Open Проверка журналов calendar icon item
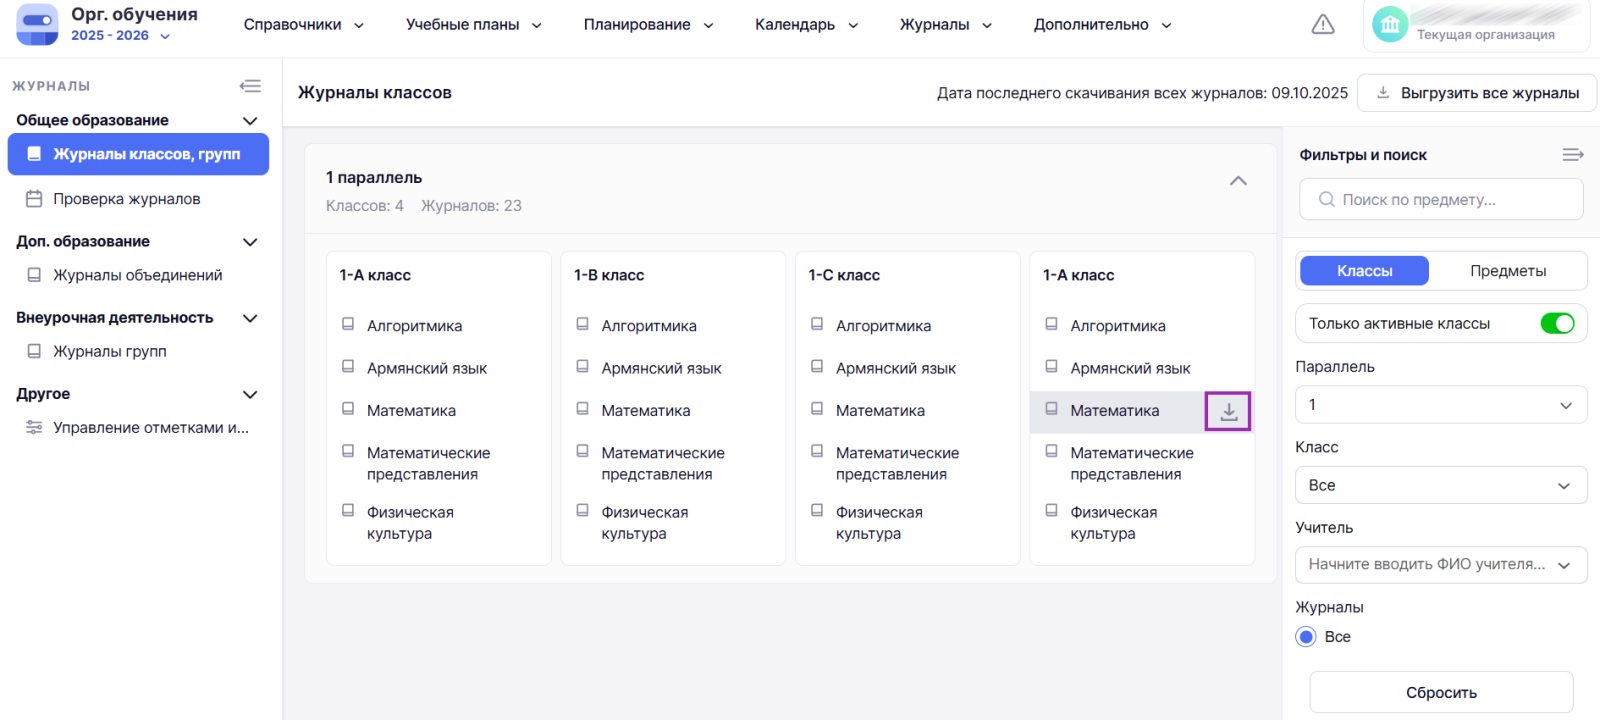 pos(126,199)
